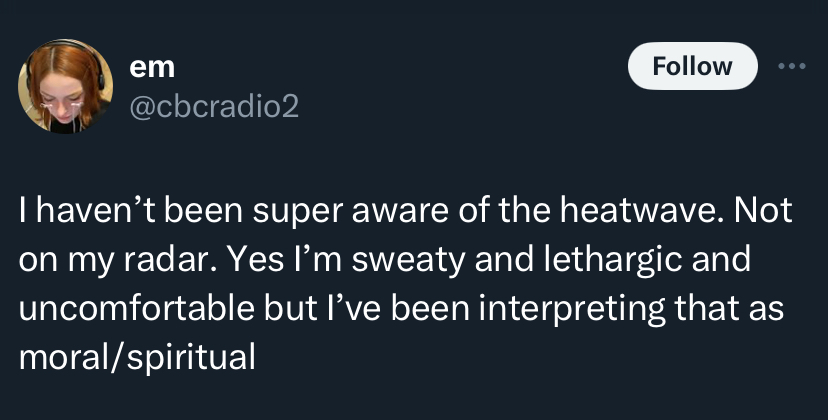Open the three-dot more options menu
The height and width of the screenshot is (420, 828).
pyautogui.click(x=792, y=66)
